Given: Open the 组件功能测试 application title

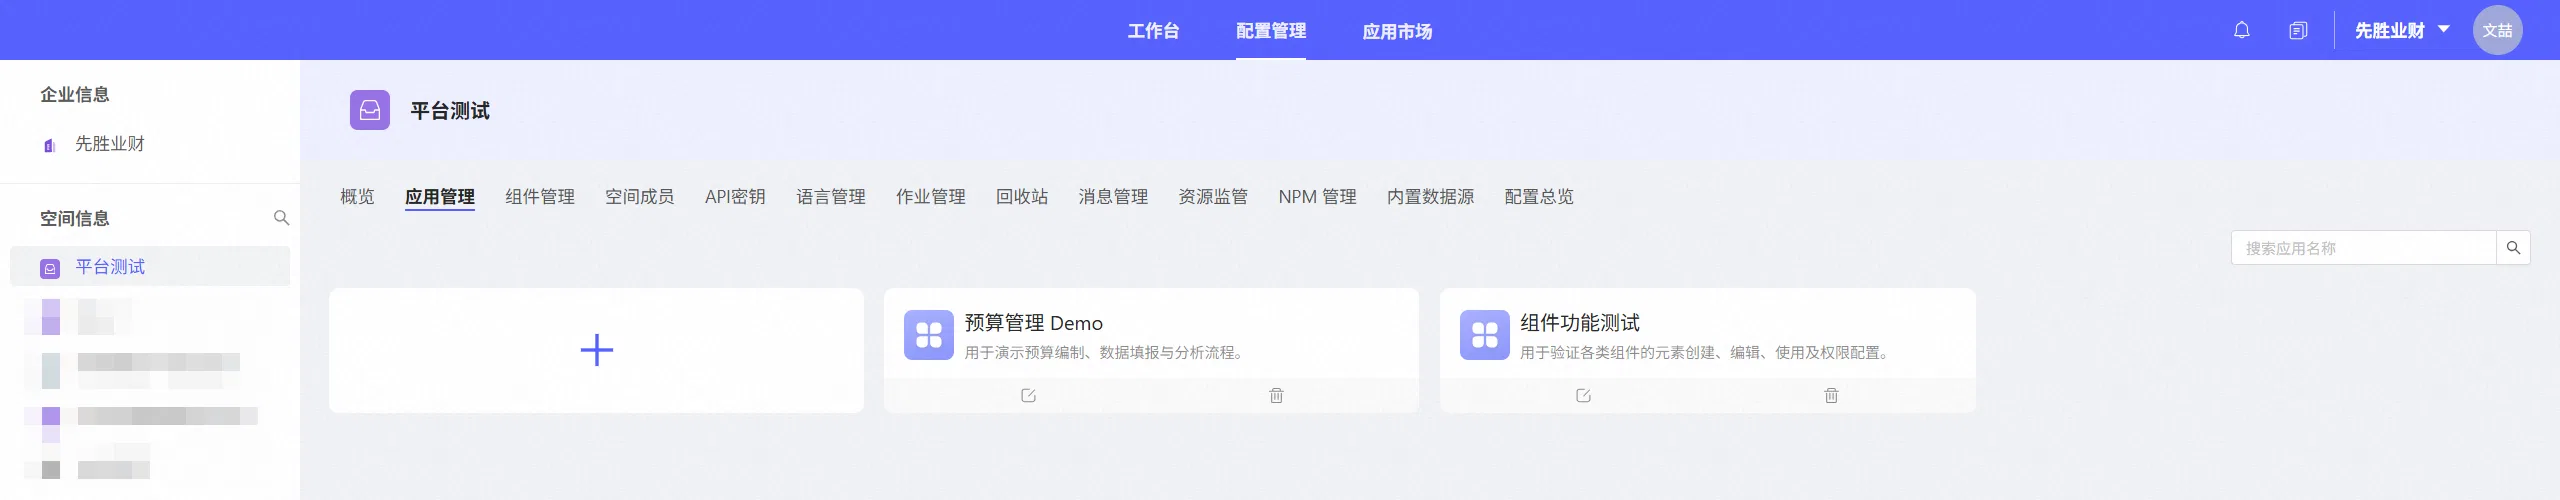Looking at the screenshot, I should 1580,323.
